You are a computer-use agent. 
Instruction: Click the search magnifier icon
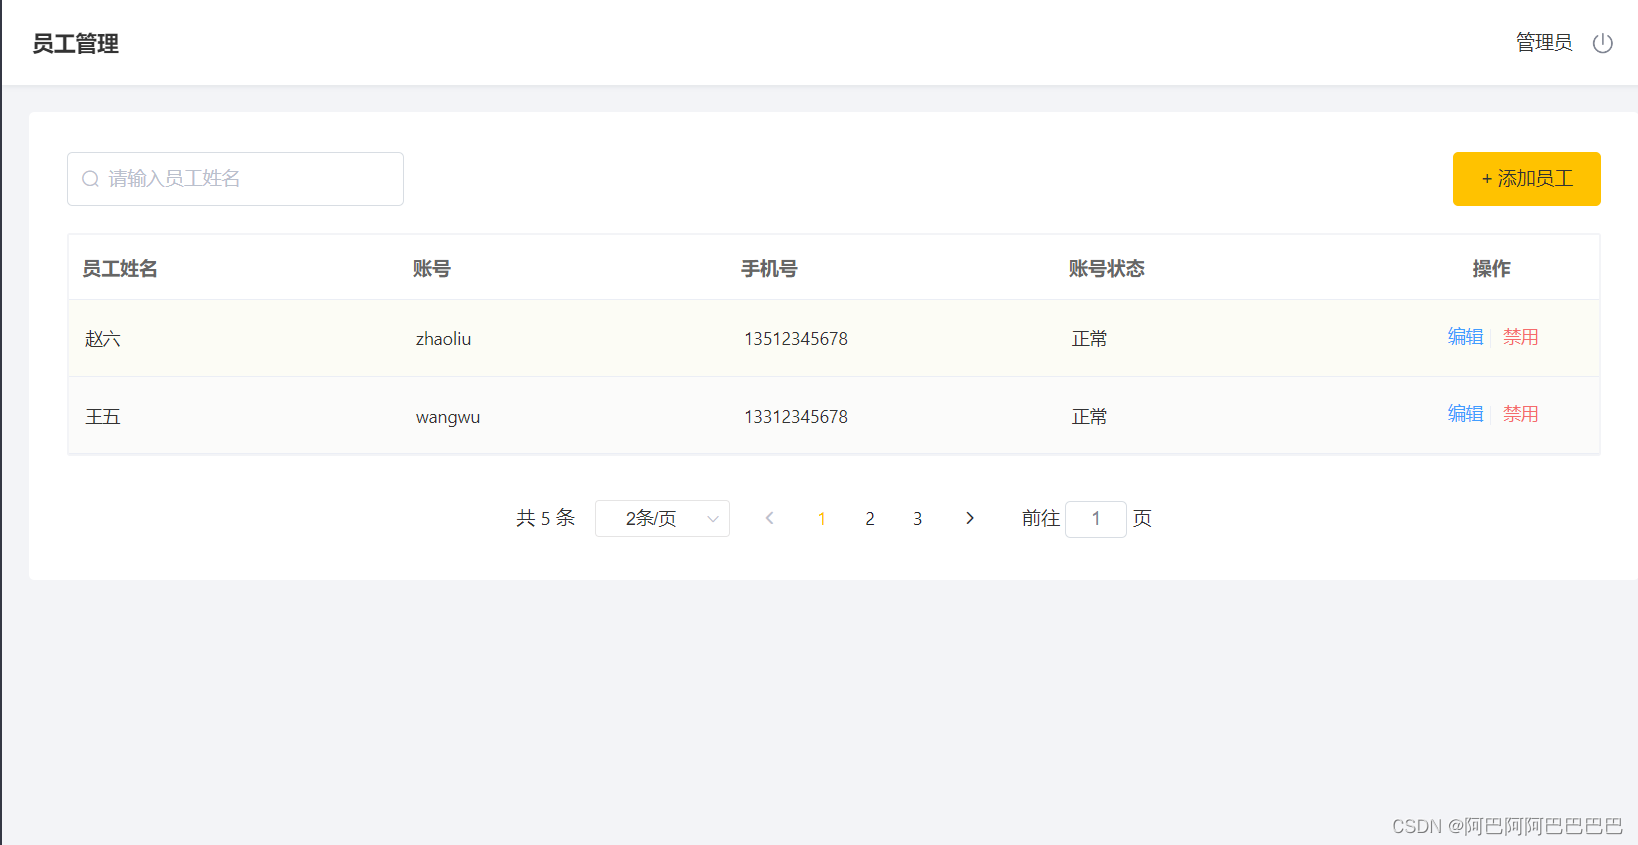(x=90, y=179)
